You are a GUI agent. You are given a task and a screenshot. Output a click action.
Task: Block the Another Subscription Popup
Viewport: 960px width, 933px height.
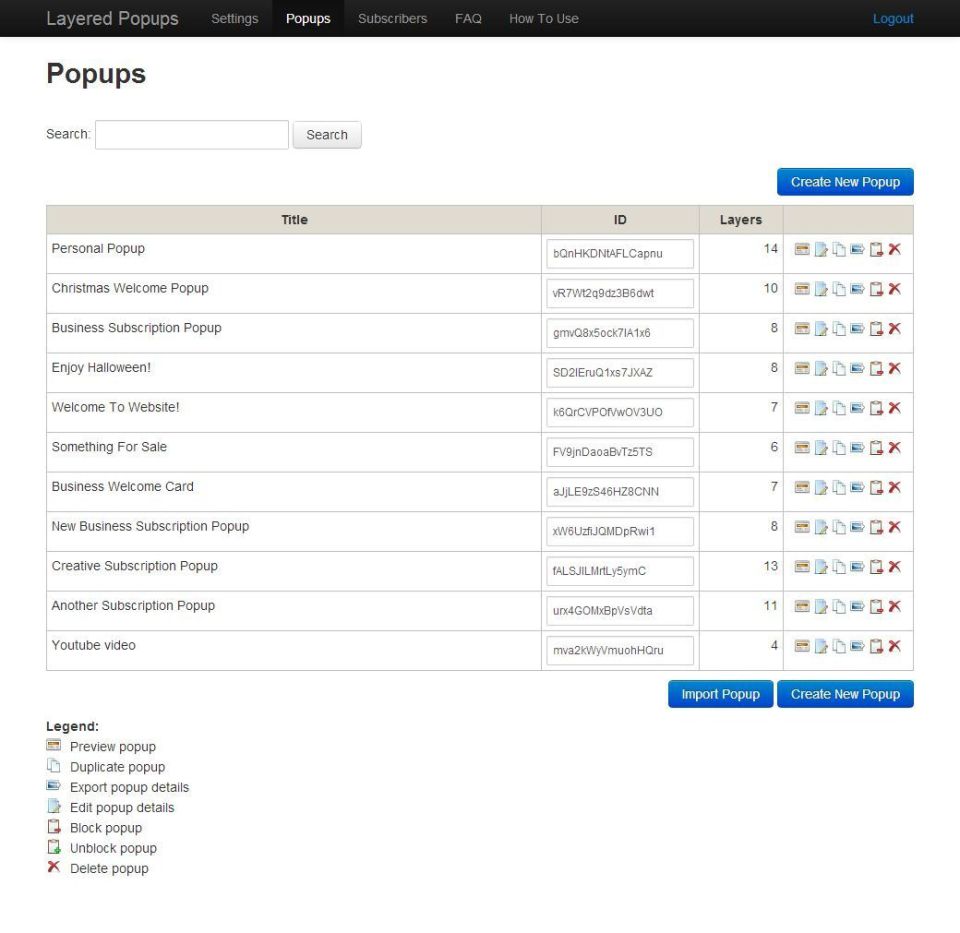click(876, 606)
